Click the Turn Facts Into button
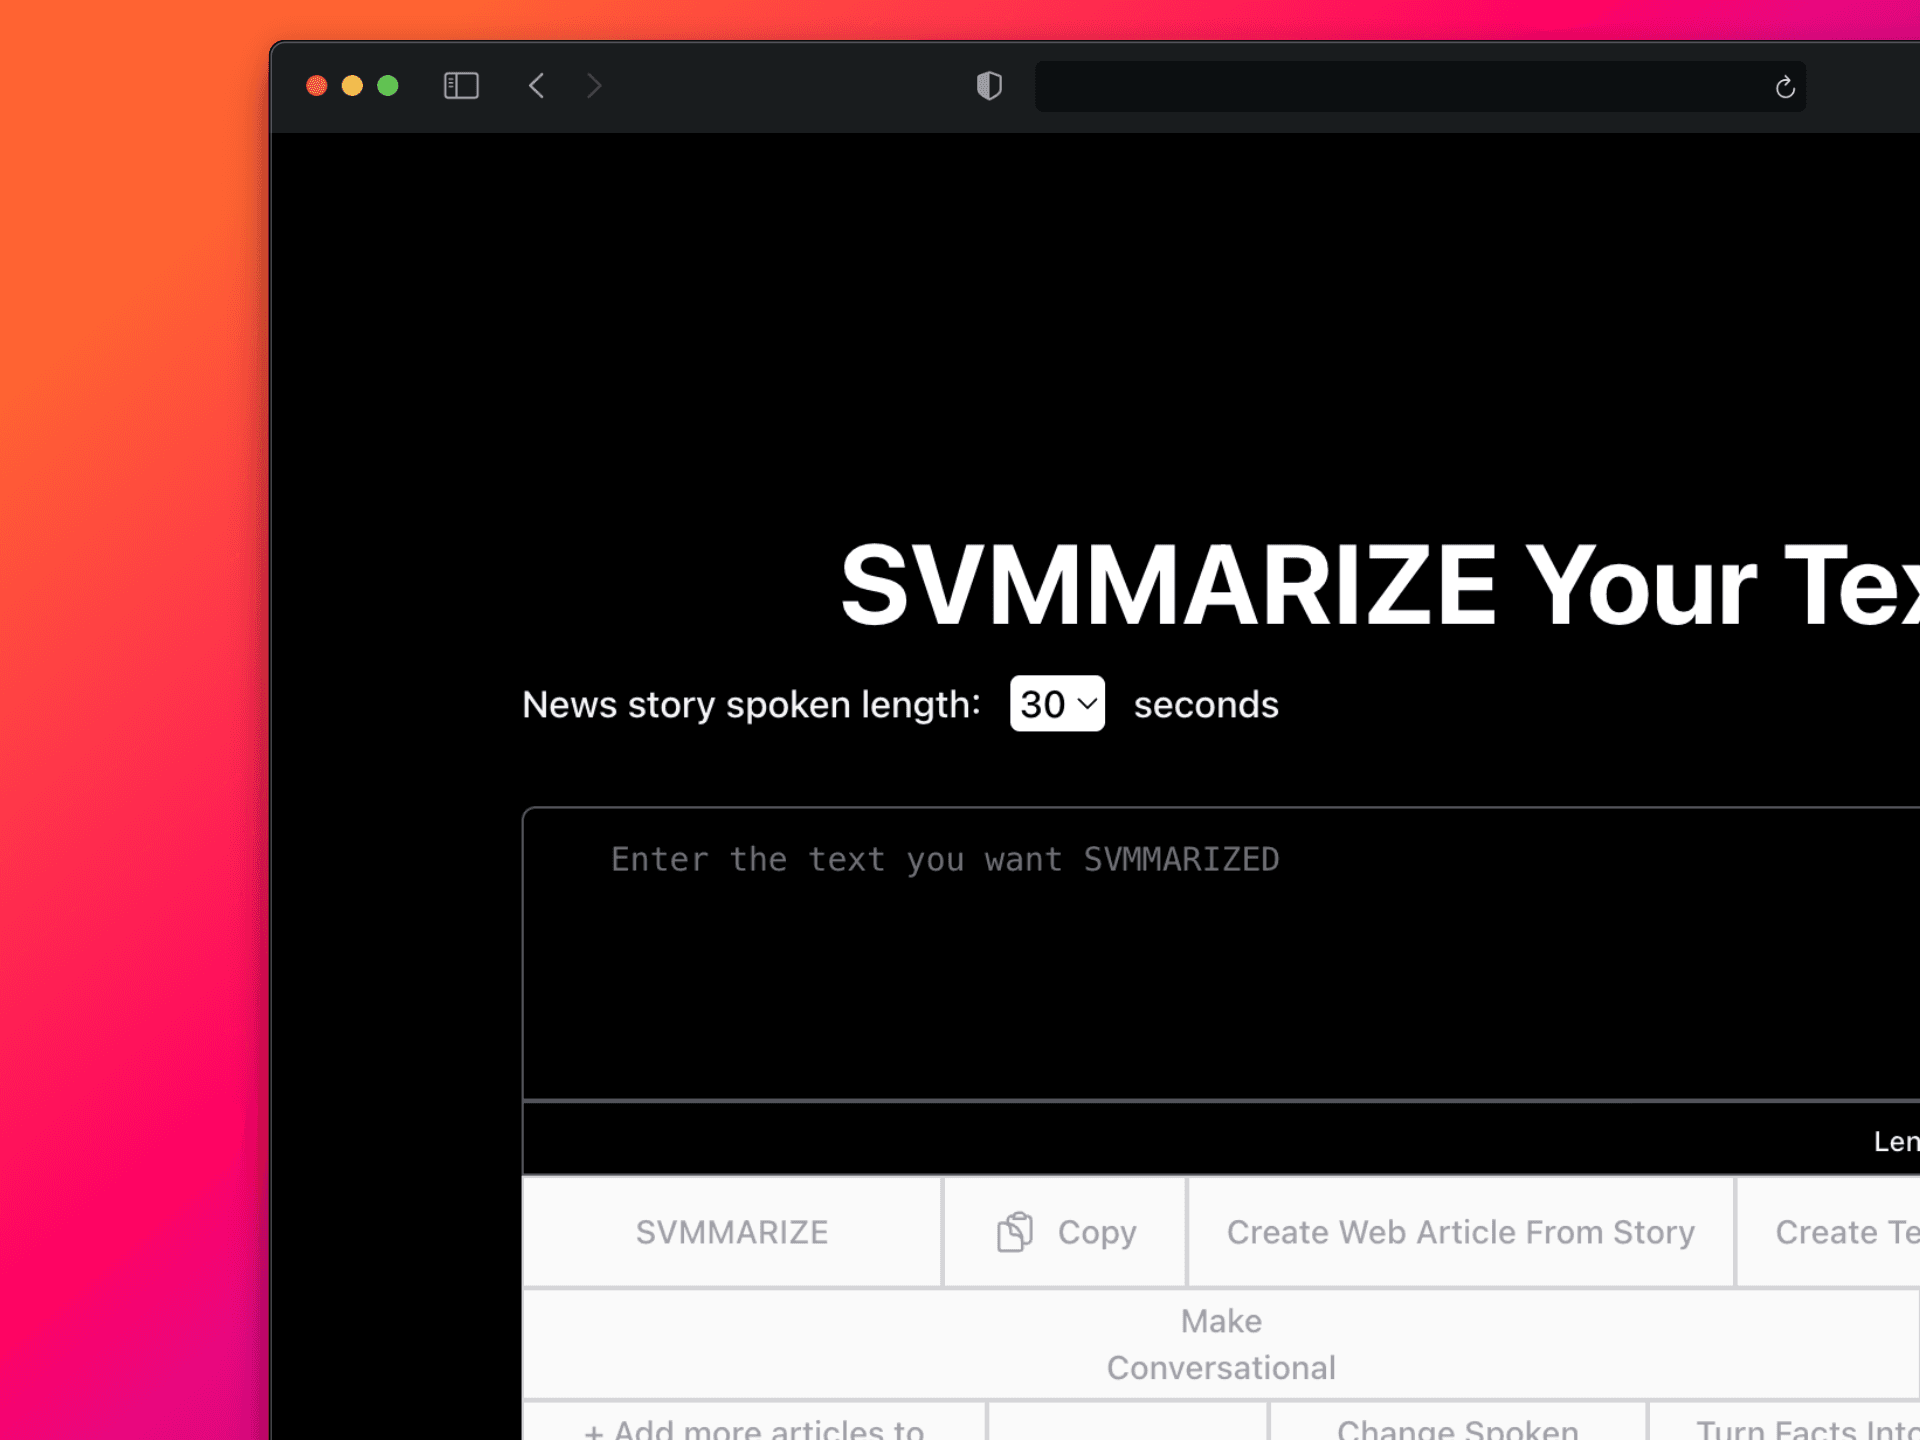The width and height of the screenshot is (1920, 1440). 1785,1422
